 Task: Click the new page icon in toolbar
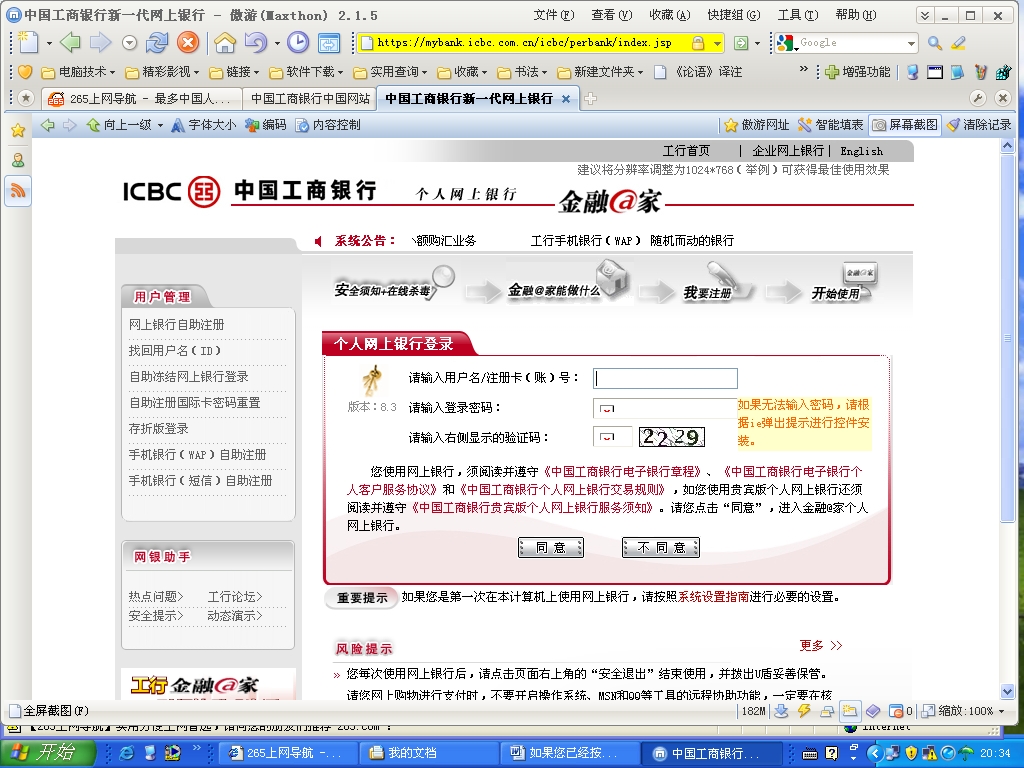point(29,42)
